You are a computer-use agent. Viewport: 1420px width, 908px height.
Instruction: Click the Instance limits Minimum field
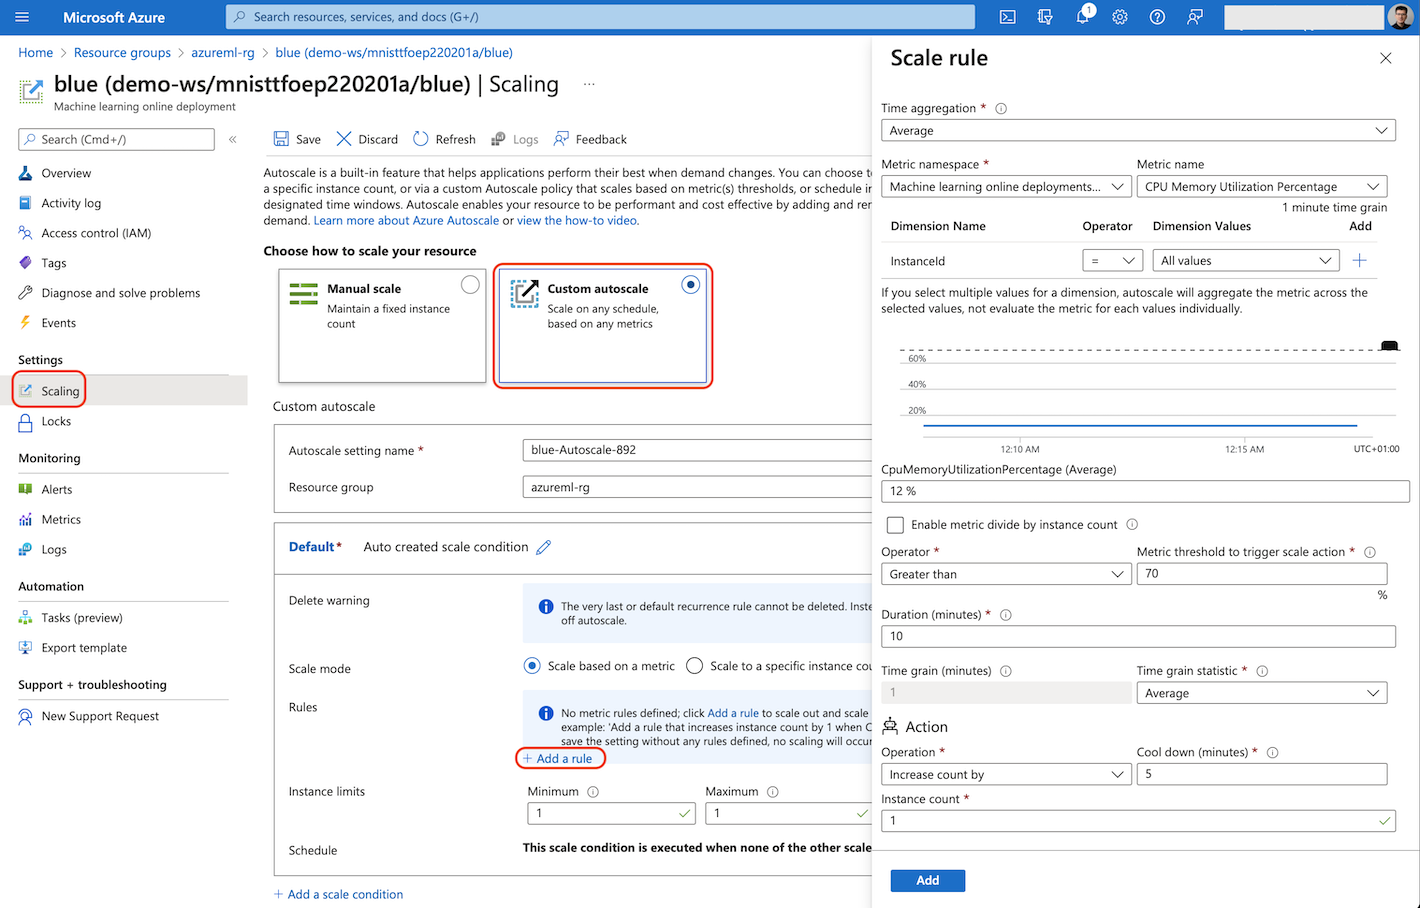click(611, 814)
